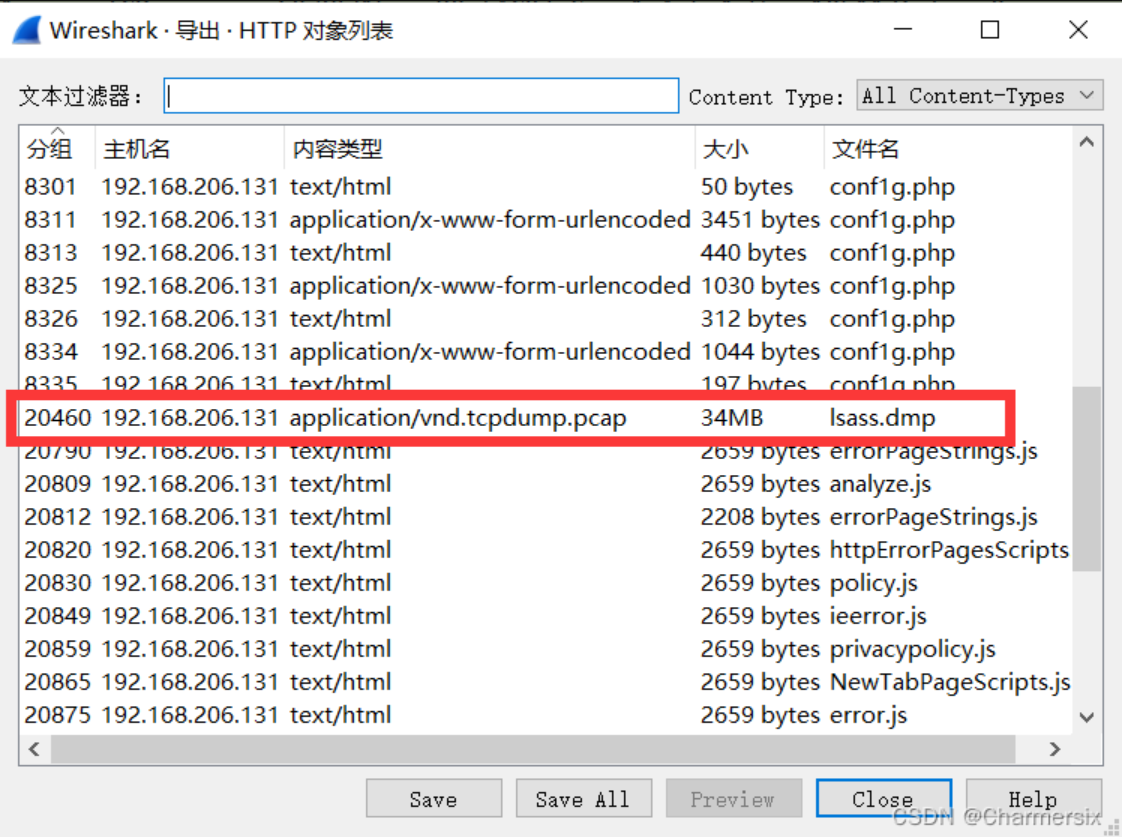Select packet 8326 row with 312 bytes
Screen dimensions: 1122x837
(547, 318)
